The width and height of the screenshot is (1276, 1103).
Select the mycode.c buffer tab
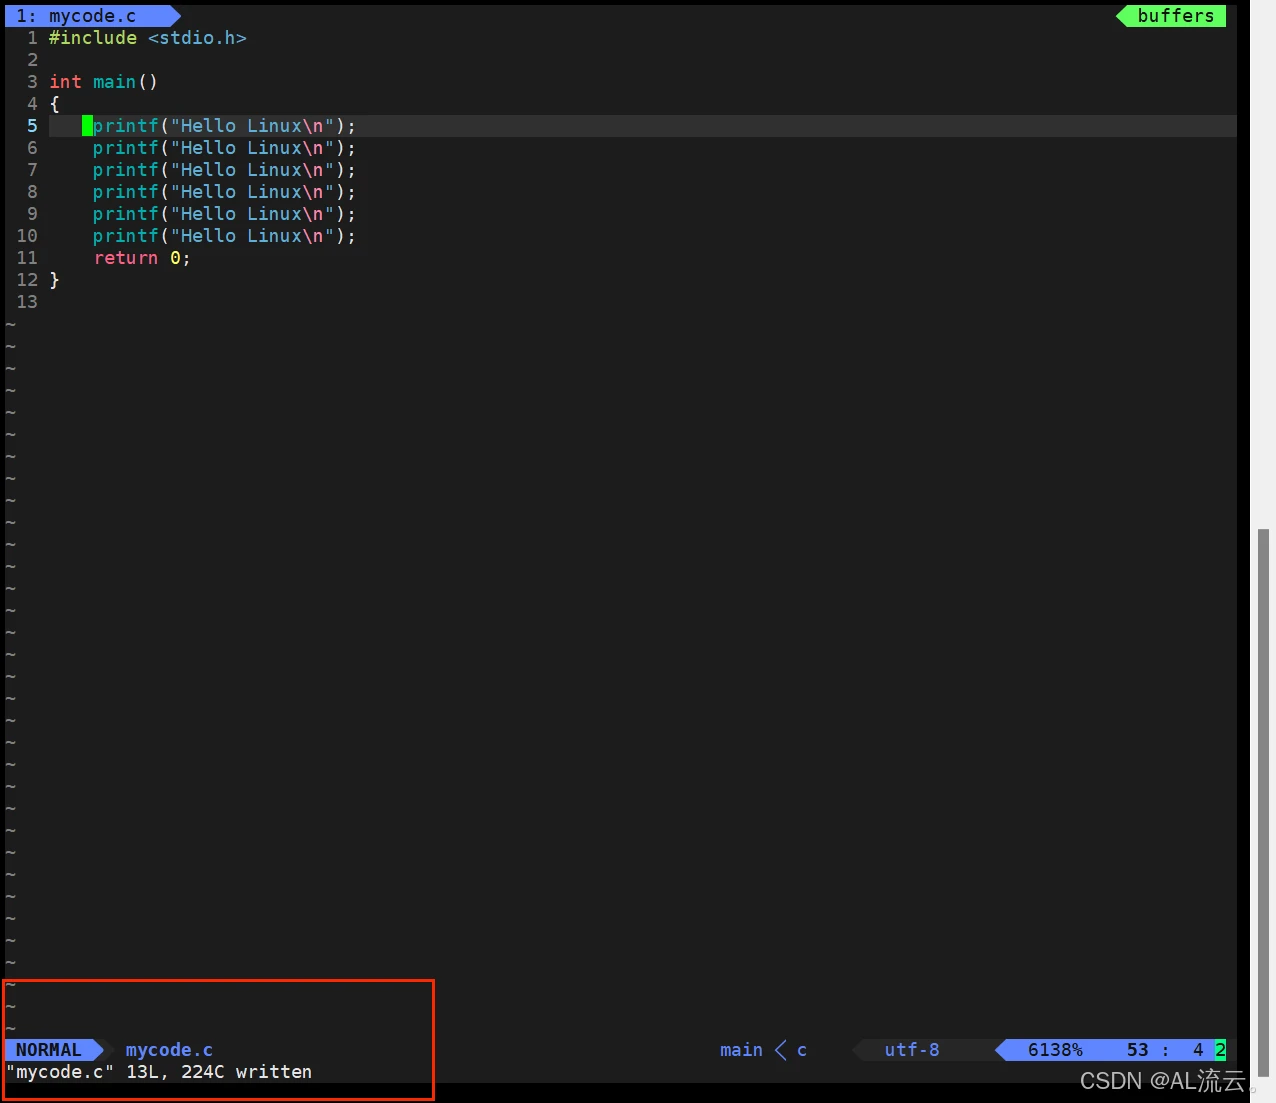click(x=90, y=16)
